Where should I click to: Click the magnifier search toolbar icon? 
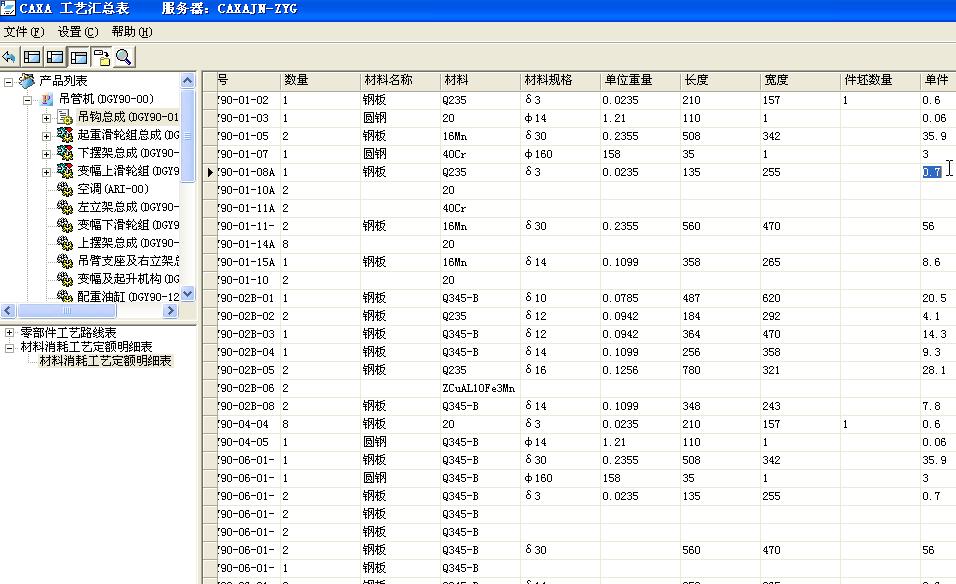click(124, 57)
